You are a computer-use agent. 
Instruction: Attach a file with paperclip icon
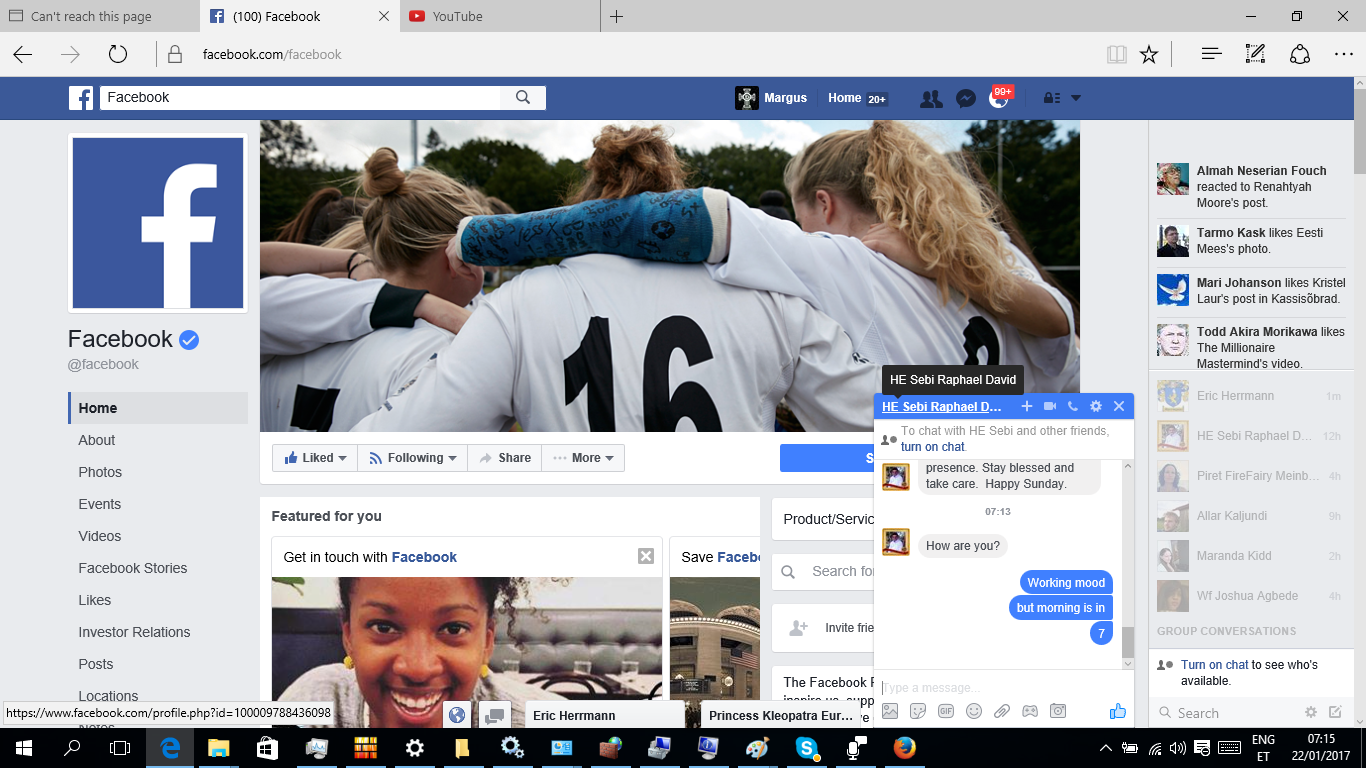tap(1002, 711)
